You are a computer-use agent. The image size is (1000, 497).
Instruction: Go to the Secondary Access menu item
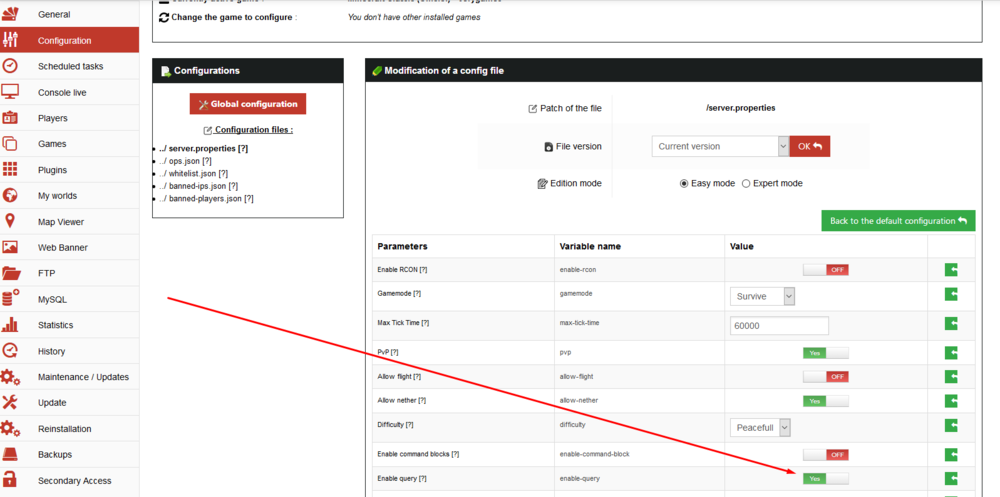pyautogui.click(x=74, y=481)
